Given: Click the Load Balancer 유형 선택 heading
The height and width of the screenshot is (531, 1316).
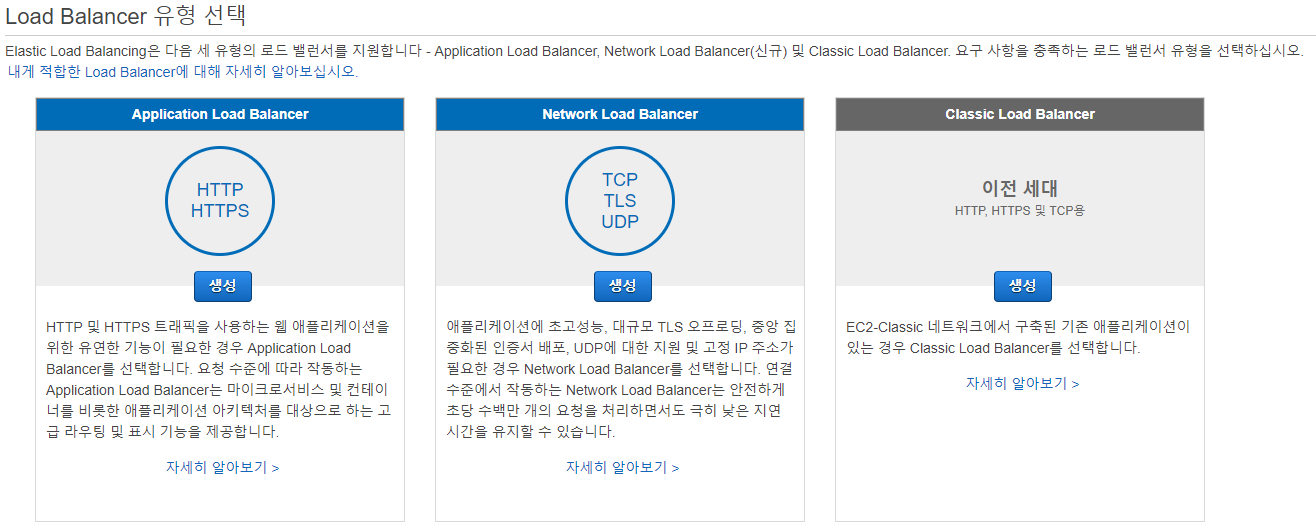Looking at the screenshot, I should [126, 17].
